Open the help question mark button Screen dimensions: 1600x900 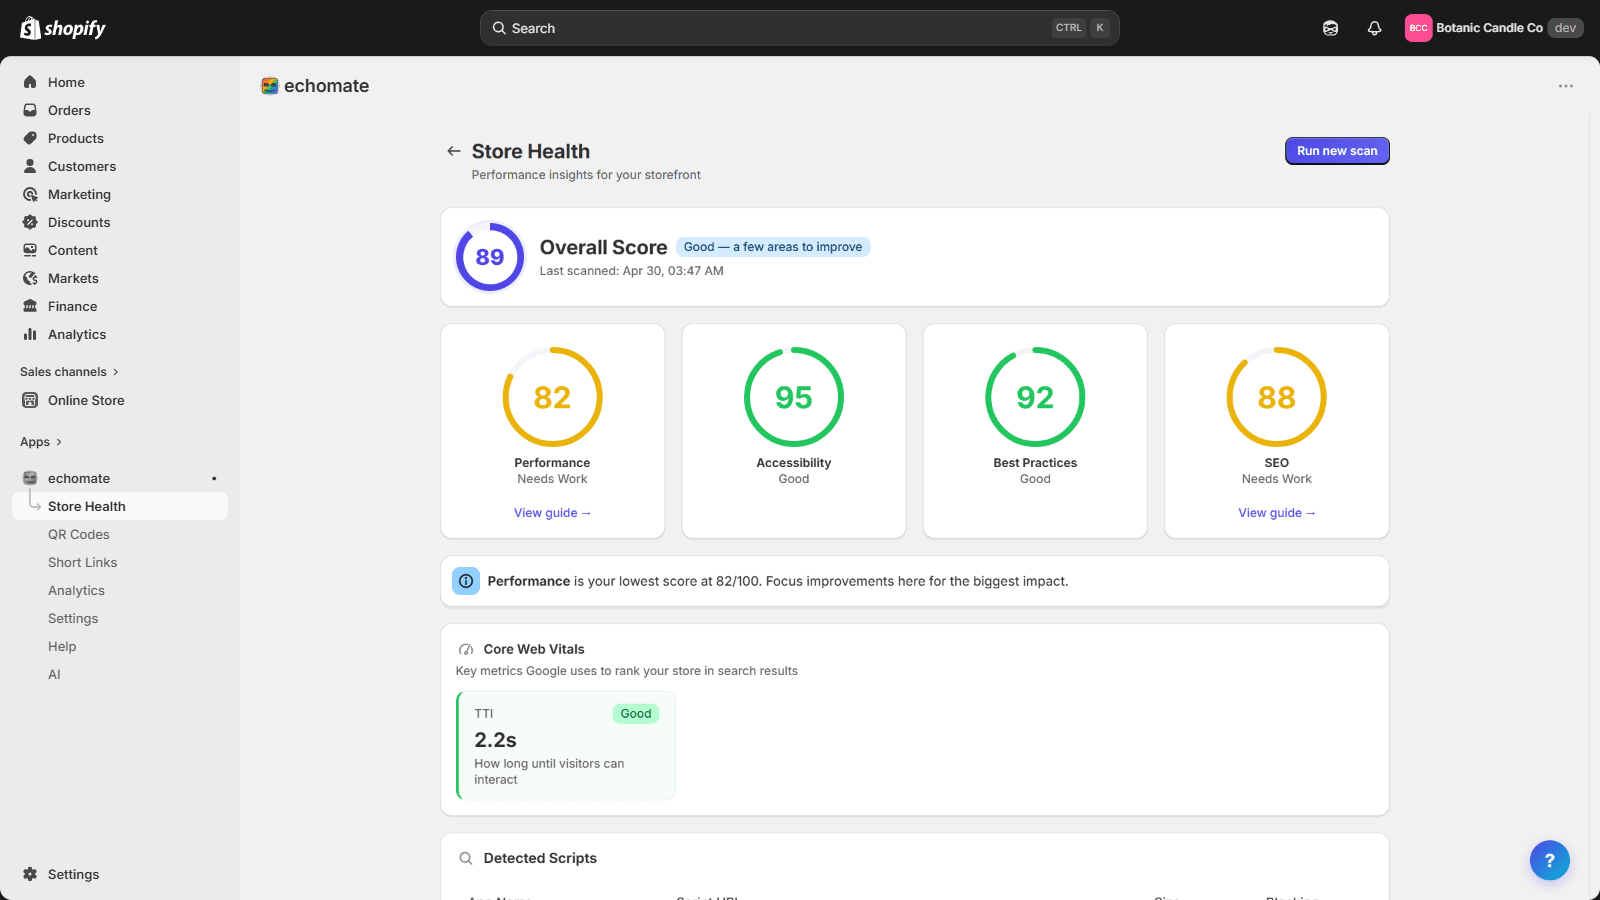[1550, 860]
